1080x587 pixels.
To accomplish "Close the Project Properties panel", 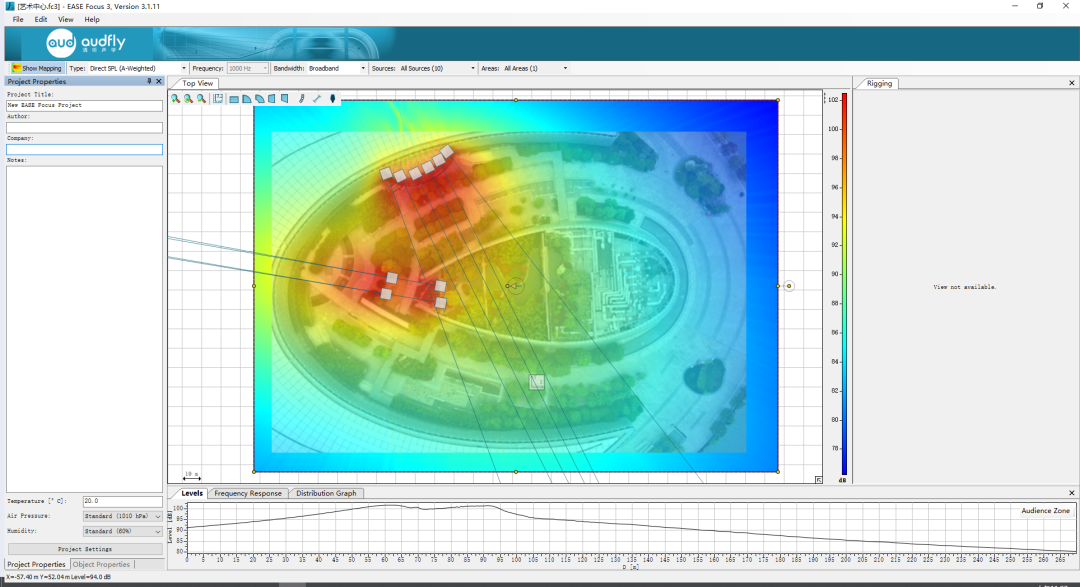I will [x=158, y=81].
